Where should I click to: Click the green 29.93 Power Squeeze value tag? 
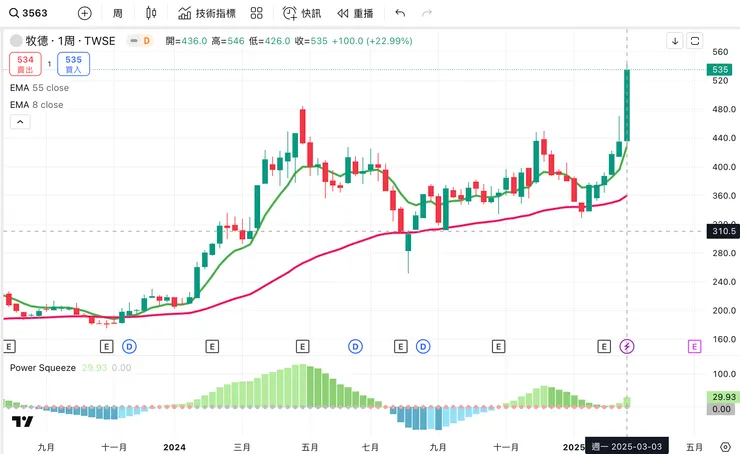point(722,397)
